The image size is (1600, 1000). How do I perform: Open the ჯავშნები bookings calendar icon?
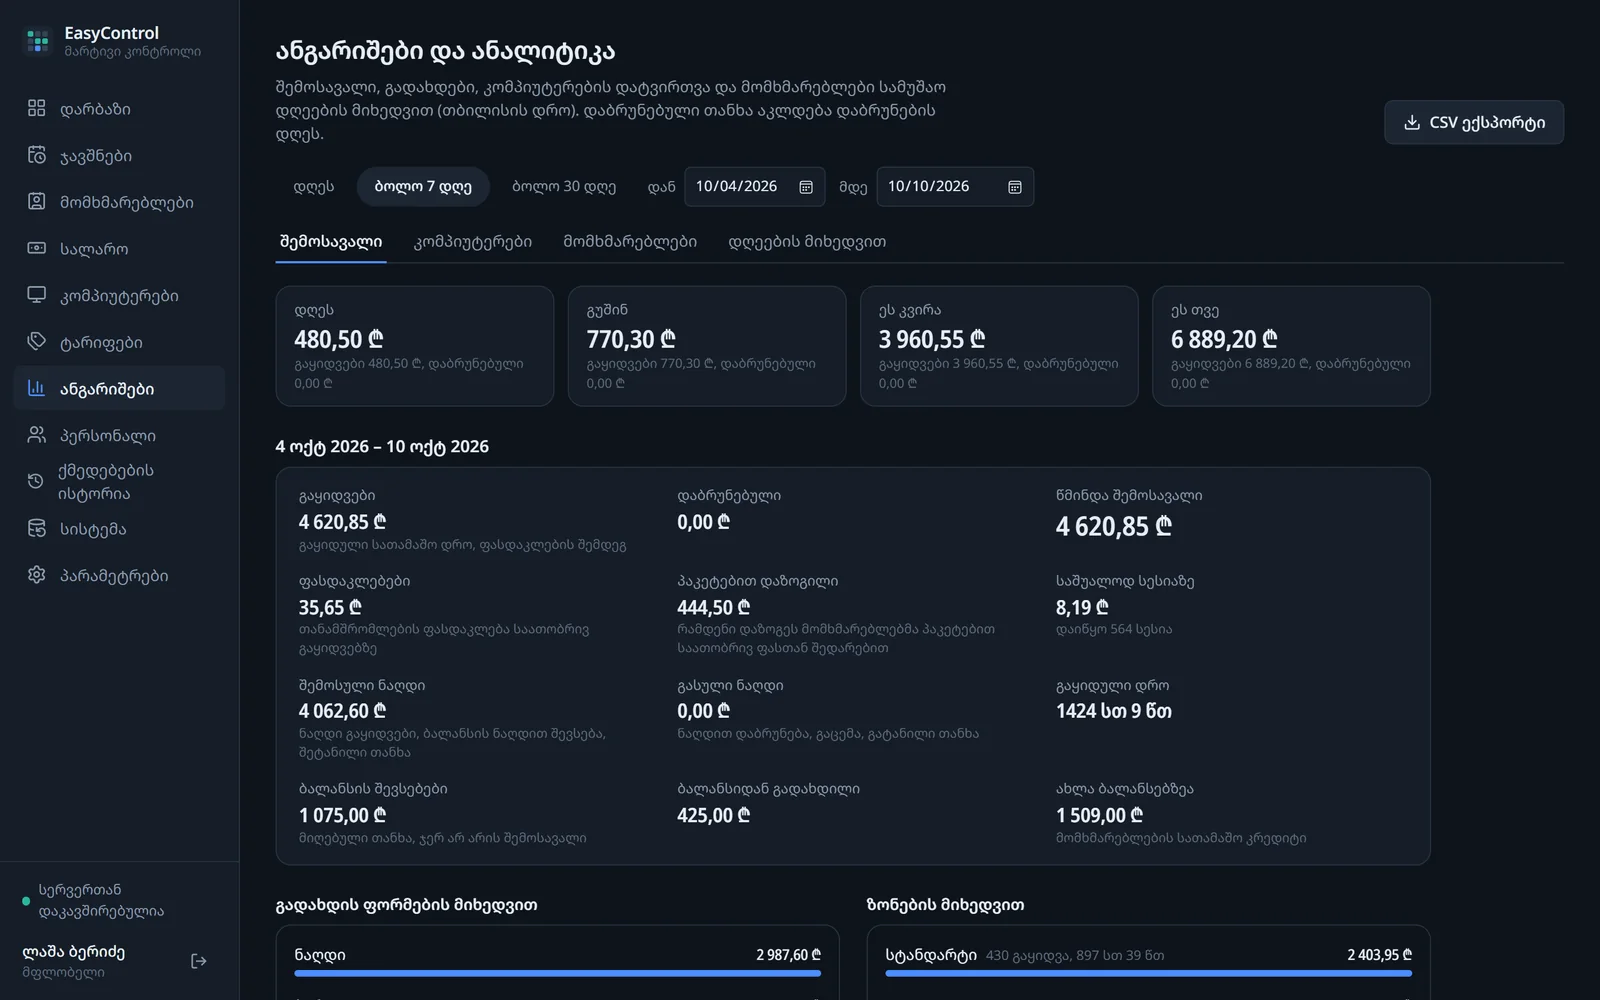coord(37,155)
